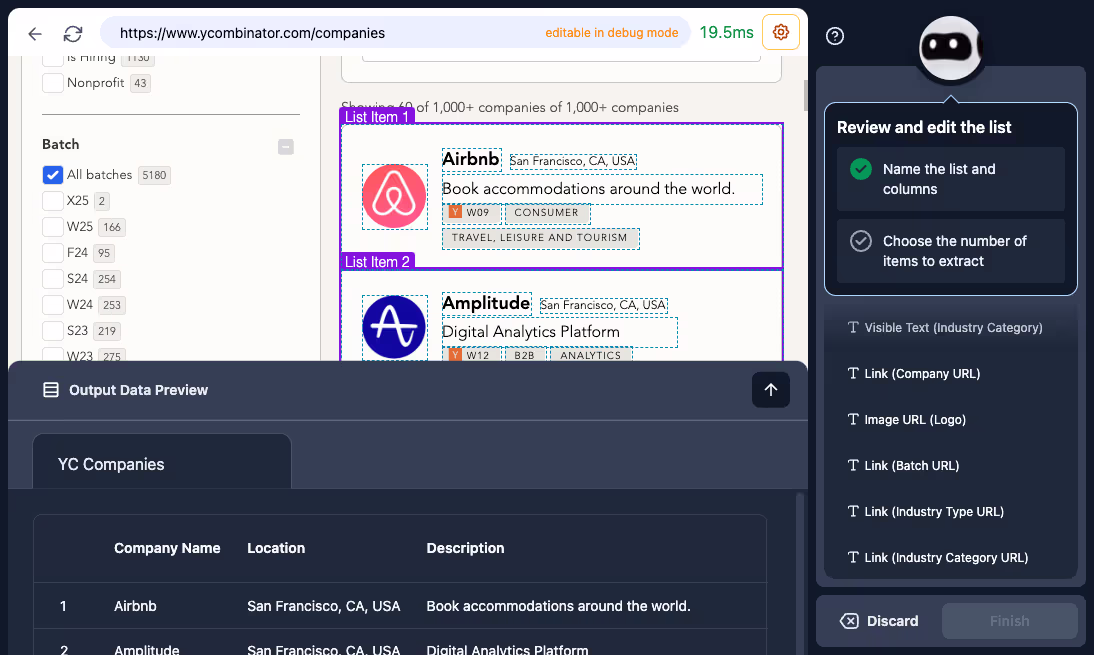Click the orange Y badge on Airbnb's listing
This screenshot has width=1094, height=655.
[457, 212]
